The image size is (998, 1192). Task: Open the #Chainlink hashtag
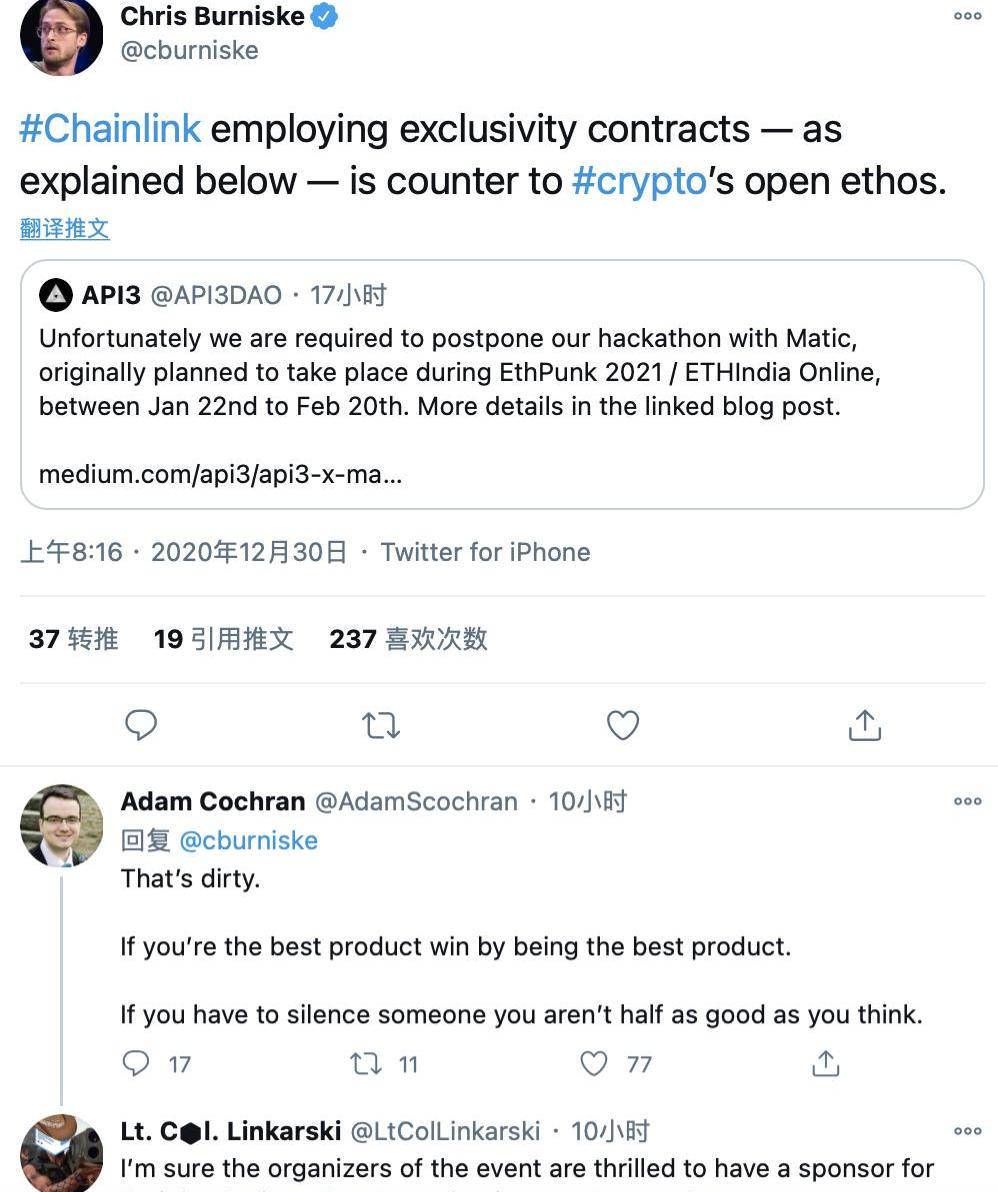point(110,128)
